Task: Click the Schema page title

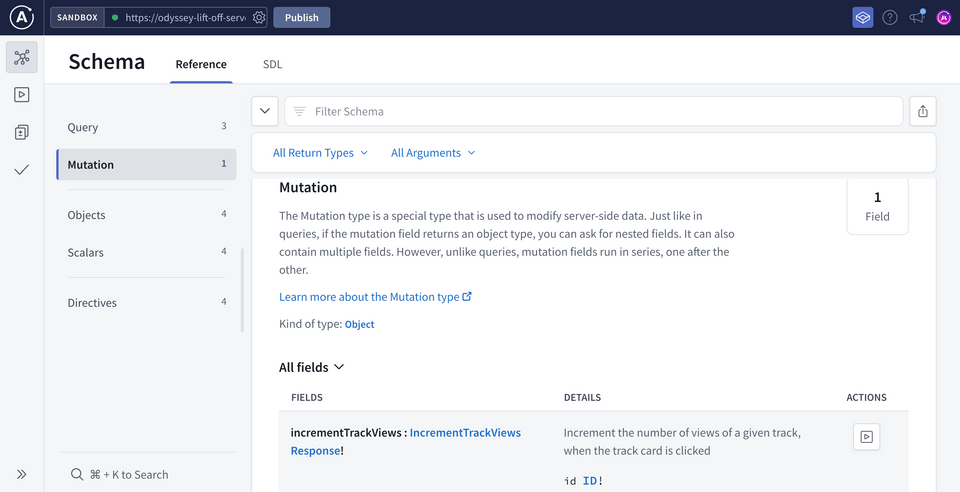Action: [x=107, y=62]
